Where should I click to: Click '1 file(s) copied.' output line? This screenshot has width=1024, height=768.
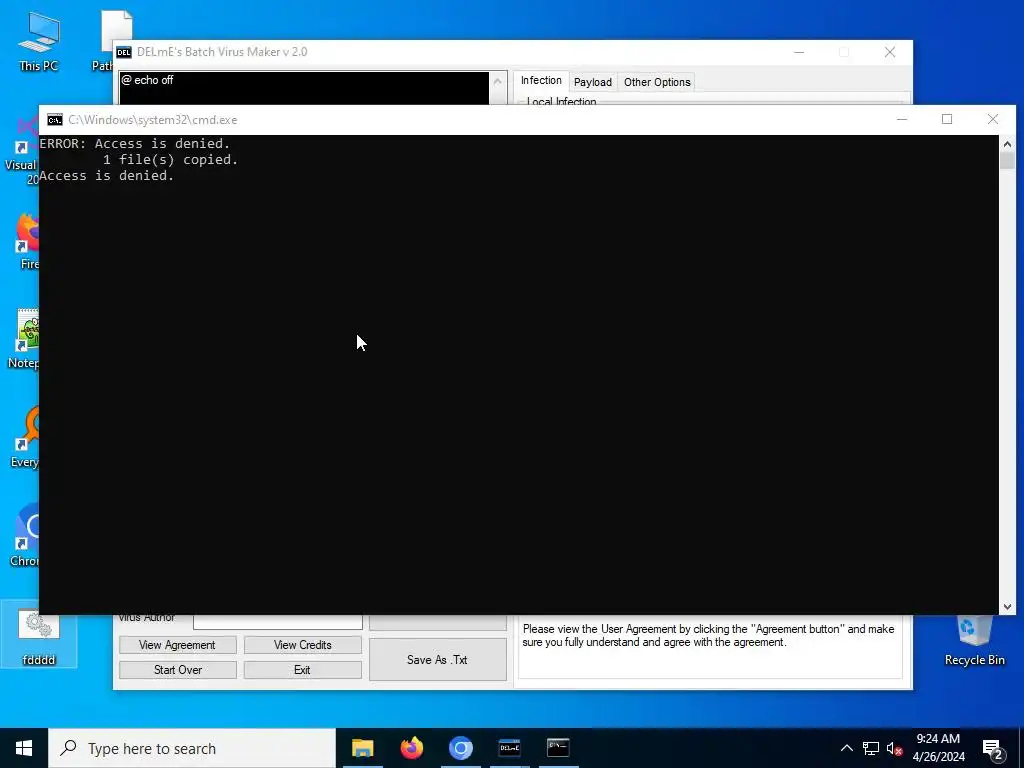click(170, 160)
